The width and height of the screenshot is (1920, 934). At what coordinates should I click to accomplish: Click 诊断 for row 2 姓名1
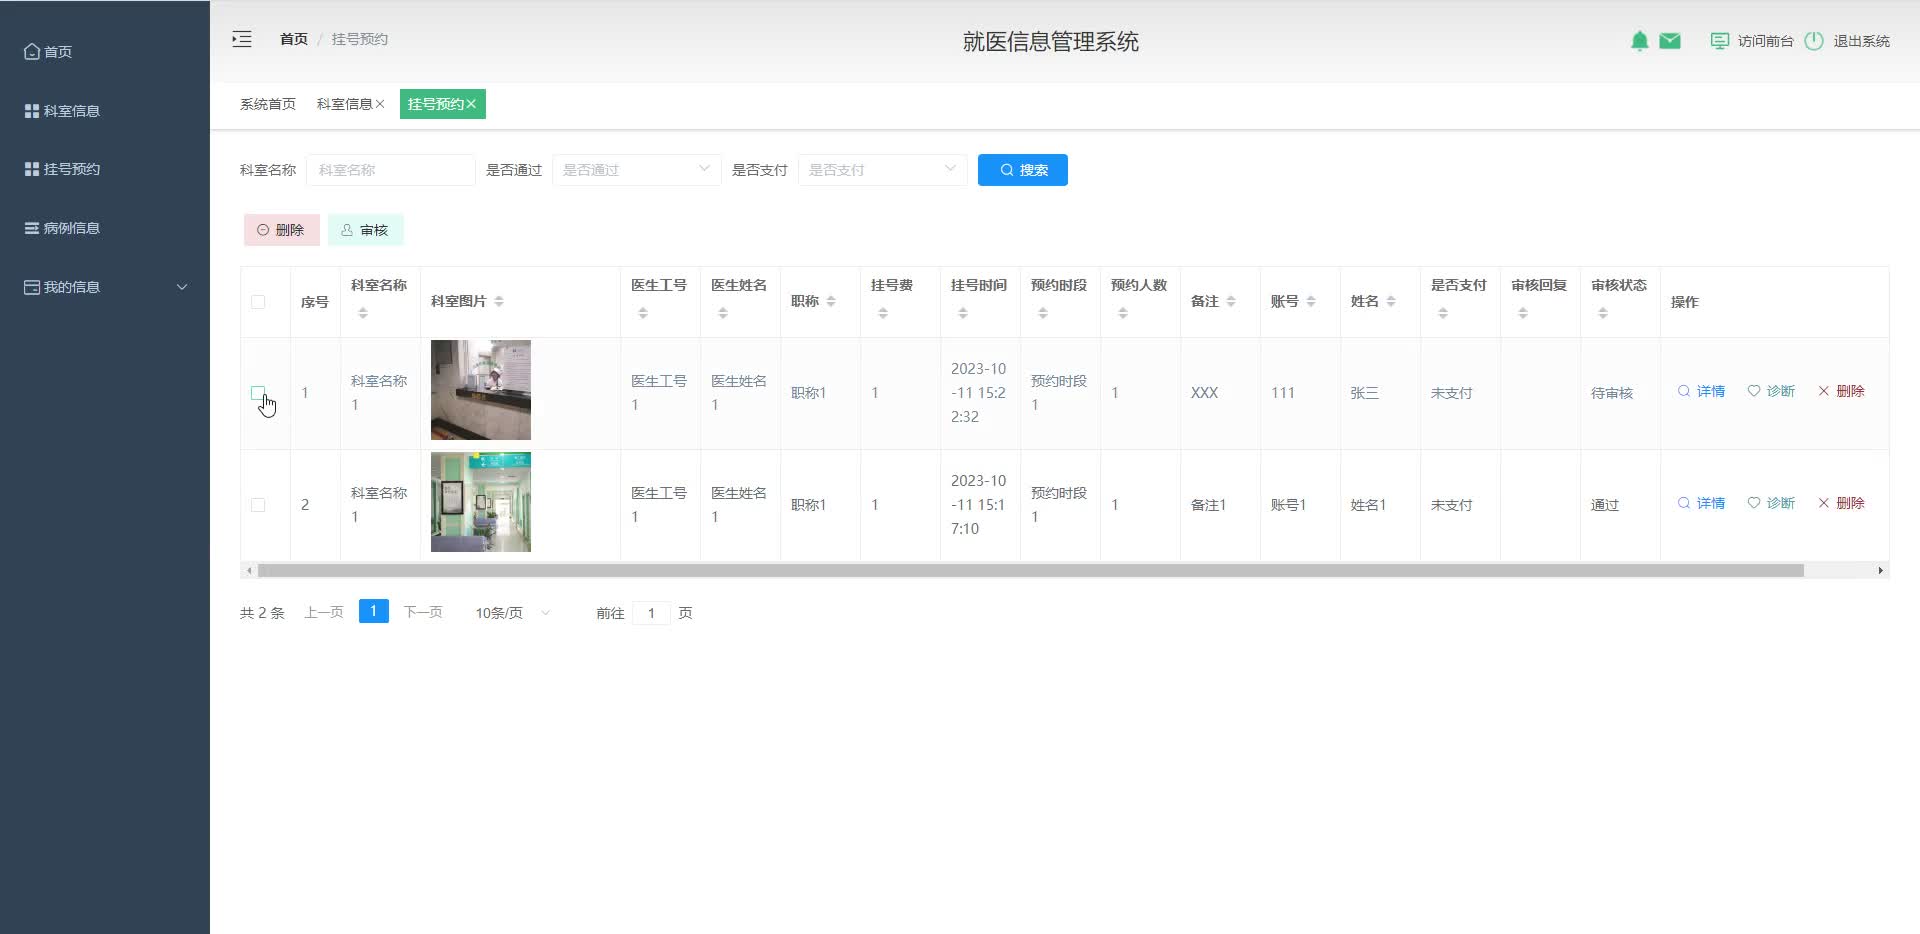coord(1771,503)
